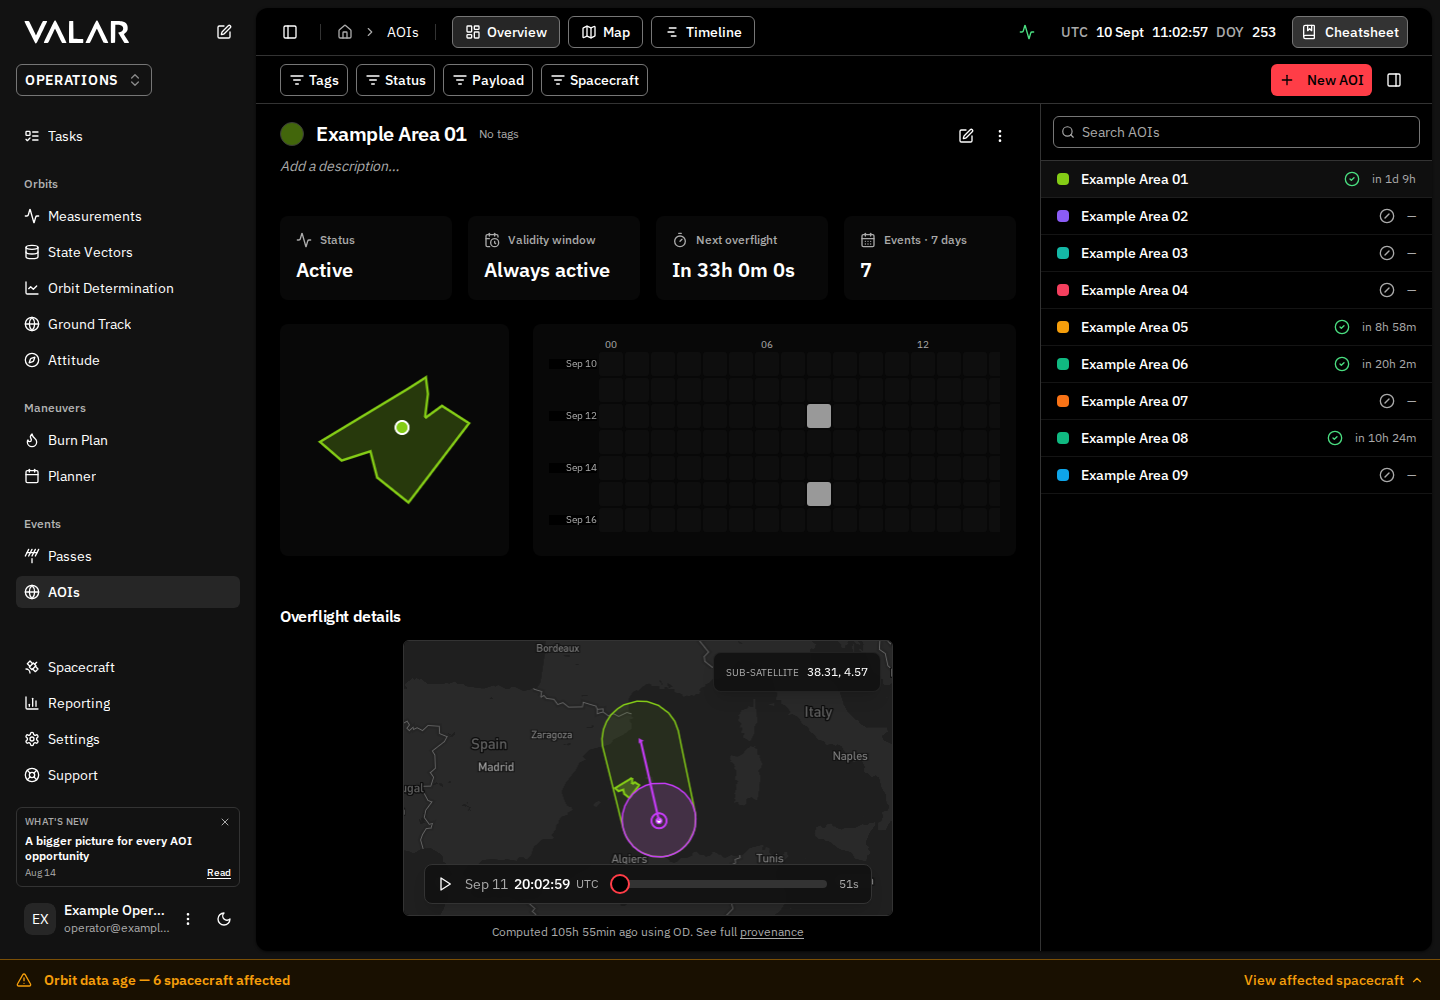Read the What's New article
This screenshot has width=1440, height=1000.
[x=219, y=873]
